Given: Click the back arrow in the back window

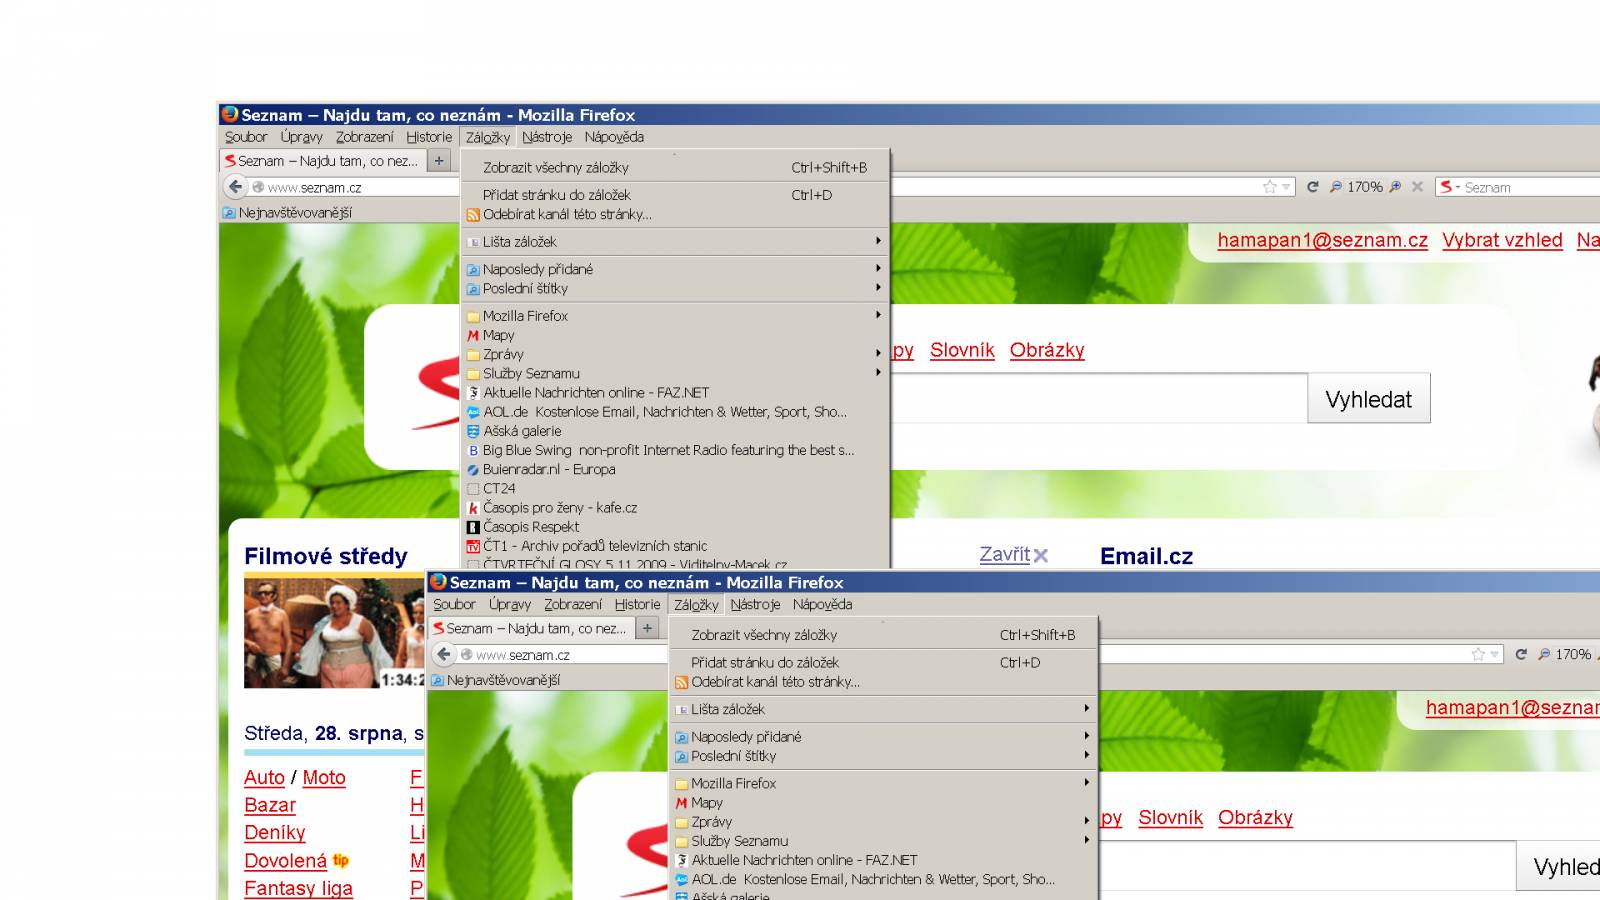Looking at the screenshot, I should 235,186.
